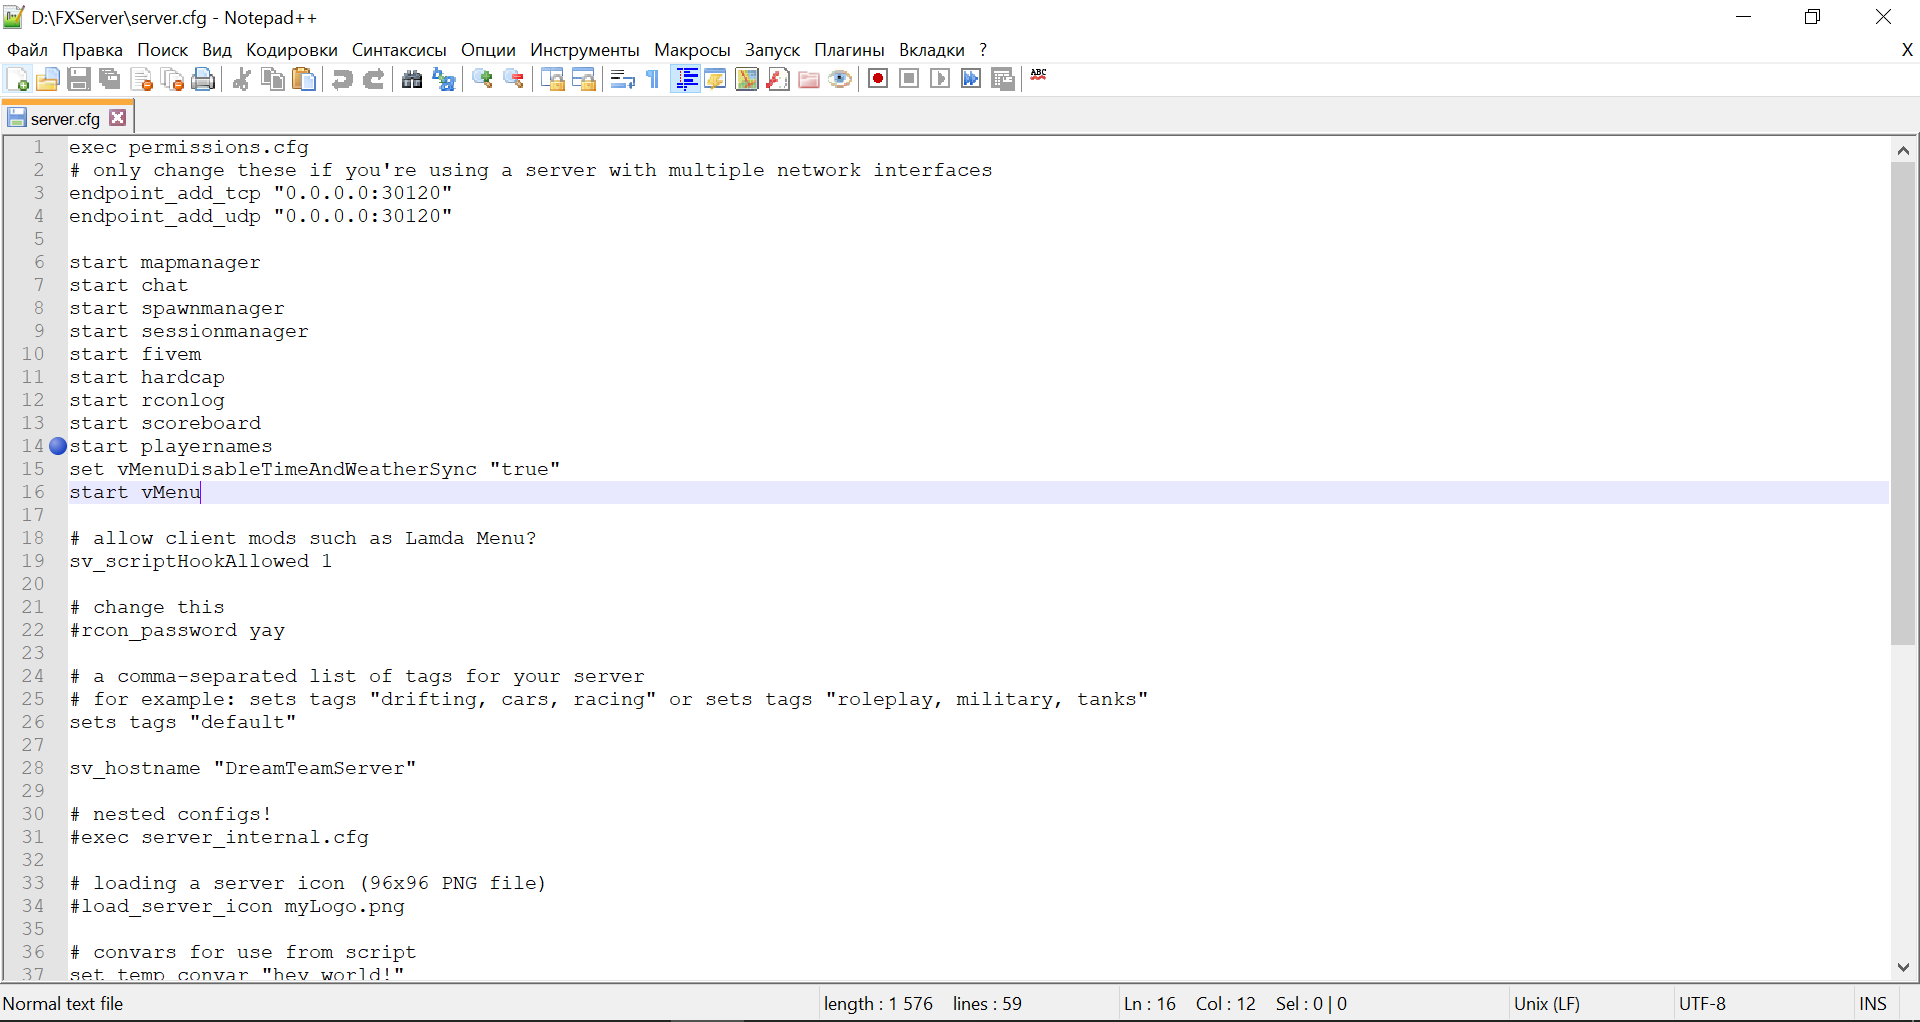Viewport: 1920px width, 1022px height.
Task: Toggle word wrap in the toolbar
Action: [x=622, y=80]
